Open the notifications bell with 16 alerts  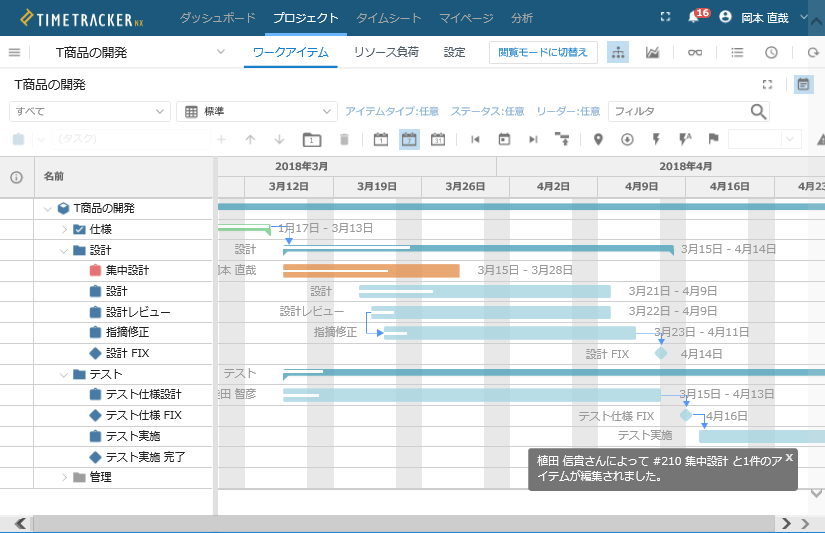pos(694,18)
